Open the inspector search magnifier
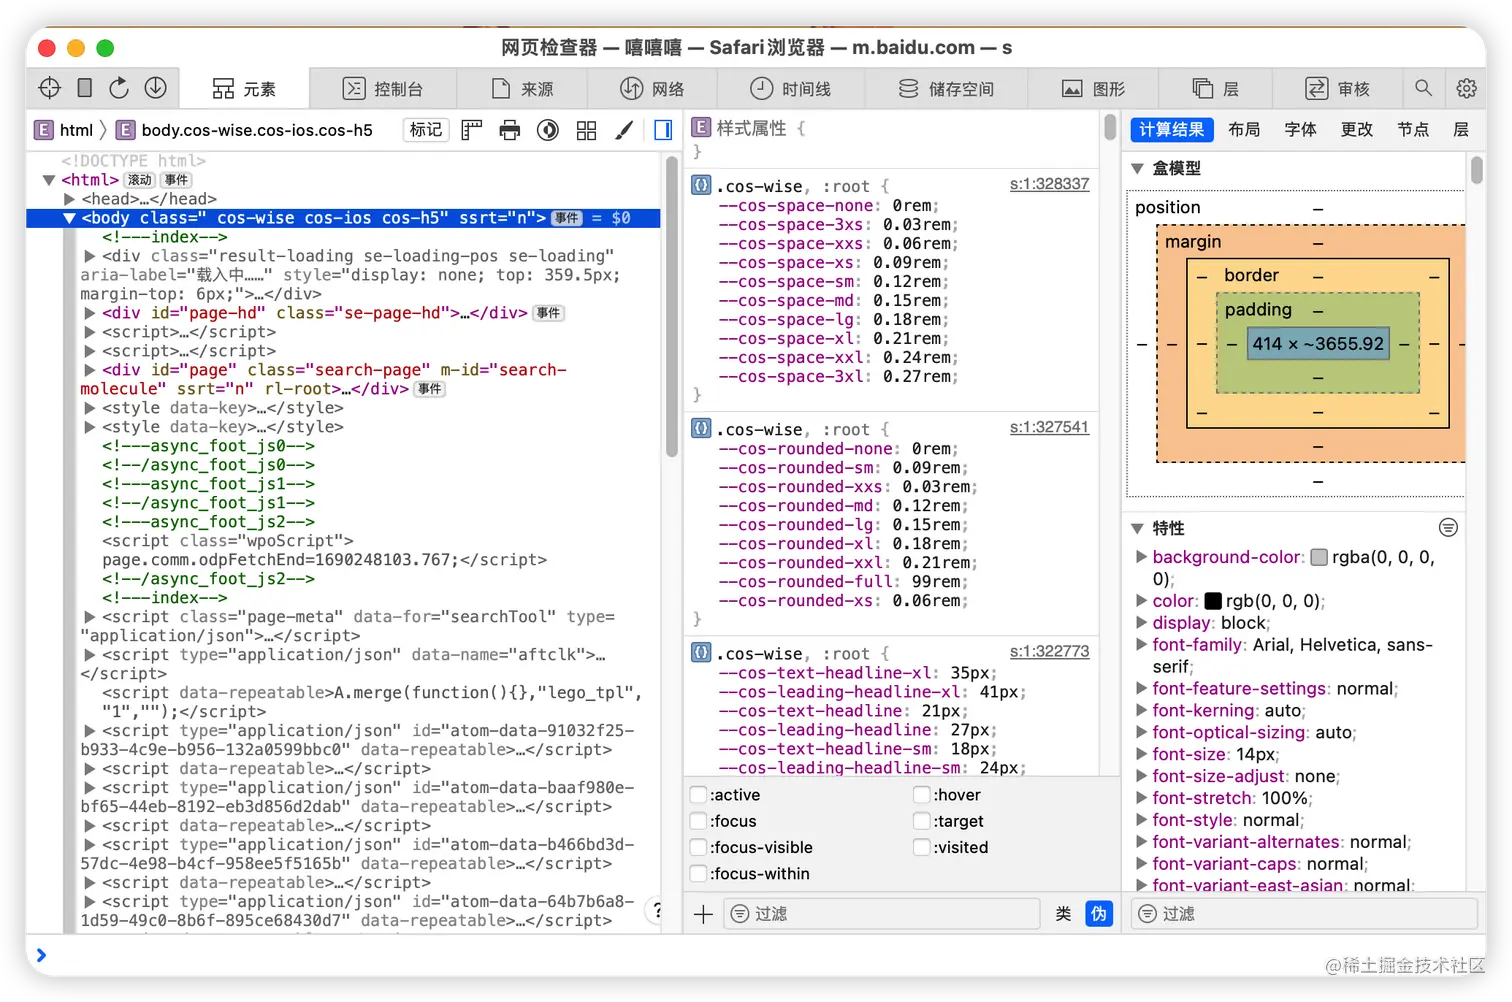The width and height of the screenshot is (1512, 1002). pos(1423,88)
